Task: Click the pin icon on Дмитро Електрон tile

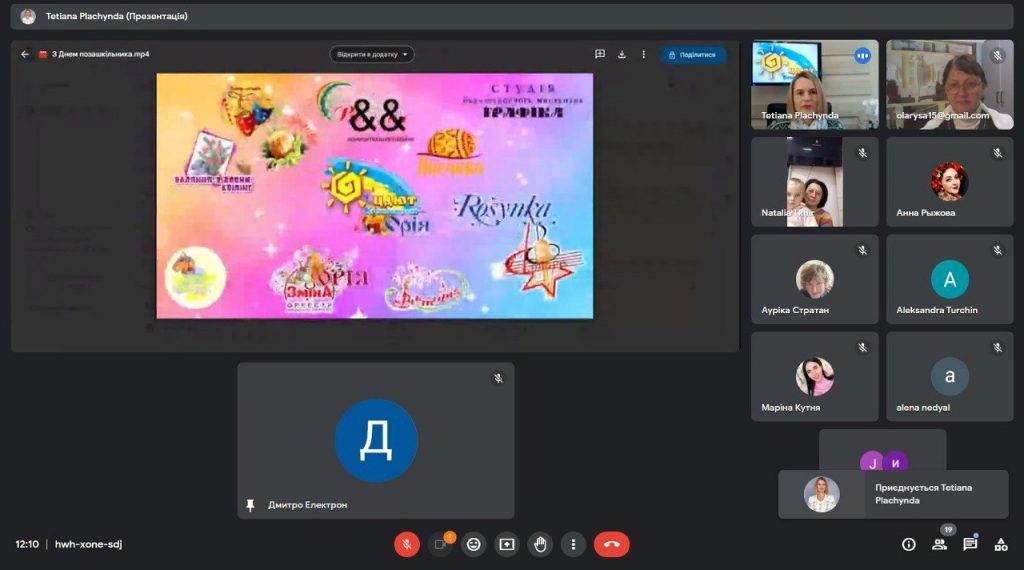Action: click(x=250, y=505)
